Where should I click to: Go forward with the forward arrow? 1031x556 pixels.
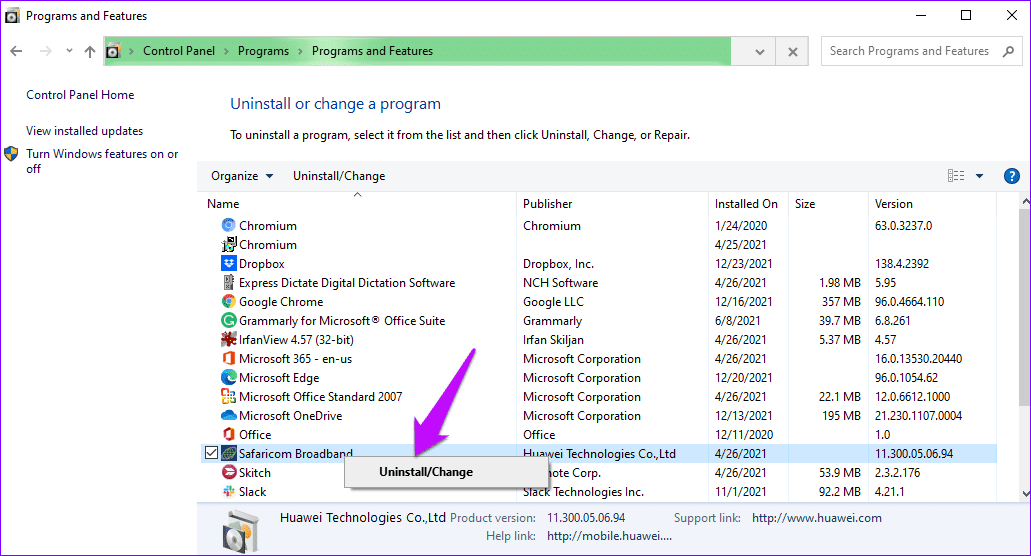pyautogui.click(x=45, y=51)
